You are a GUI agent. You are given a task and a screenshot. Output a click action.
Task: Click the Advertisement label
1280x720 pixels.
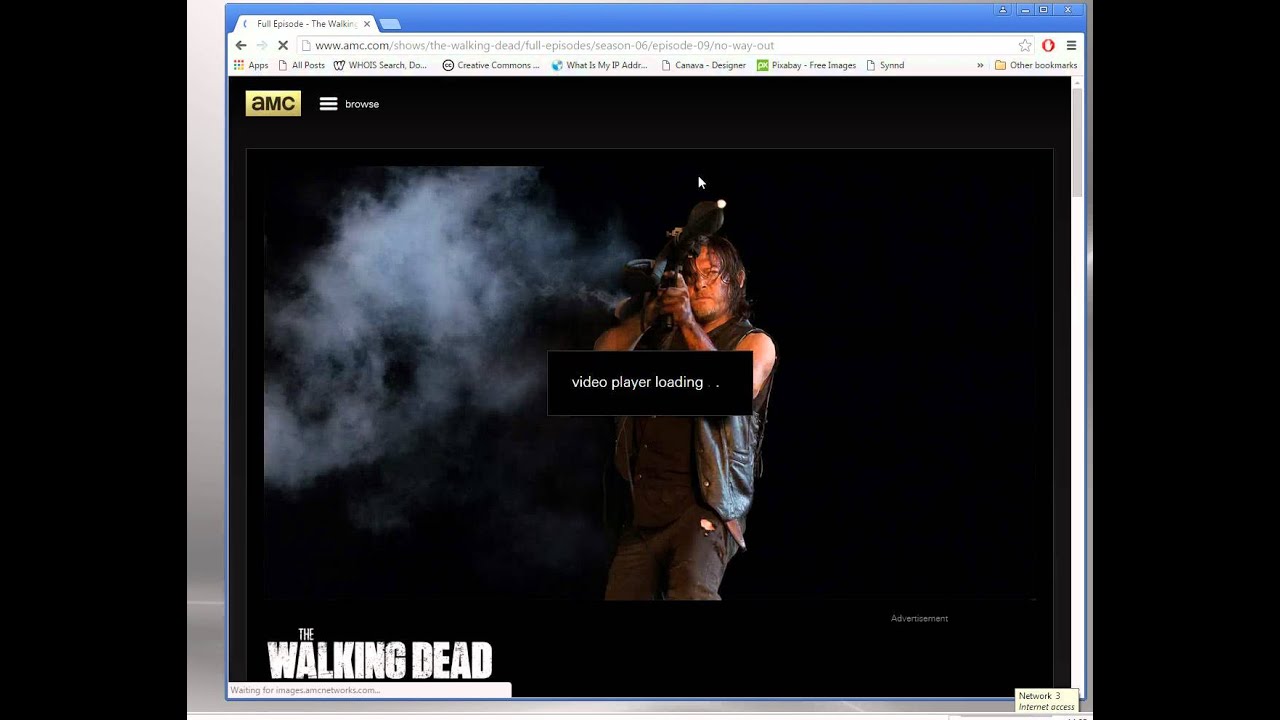coord(919,618)
